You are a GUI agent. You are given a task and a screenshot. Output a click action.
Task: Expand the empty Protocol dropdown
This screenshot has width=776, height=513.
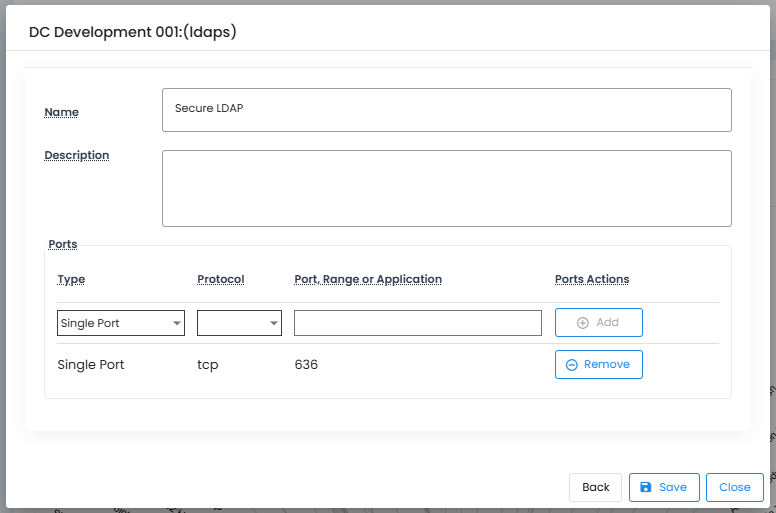(x=239, y=323)
